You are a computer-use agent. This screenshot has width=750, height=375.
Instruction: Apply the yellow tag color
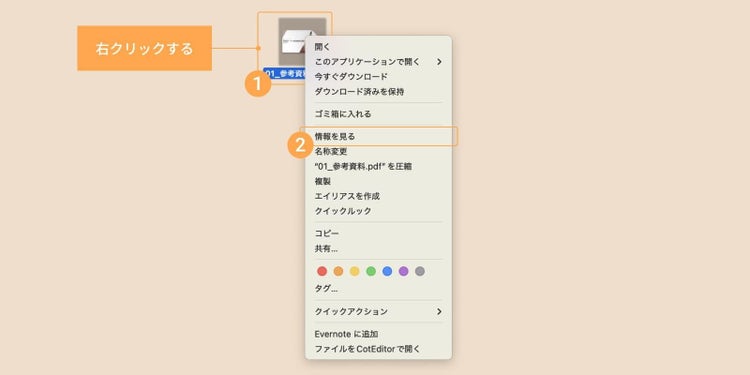pyautogui.click(x=354, y=271)
